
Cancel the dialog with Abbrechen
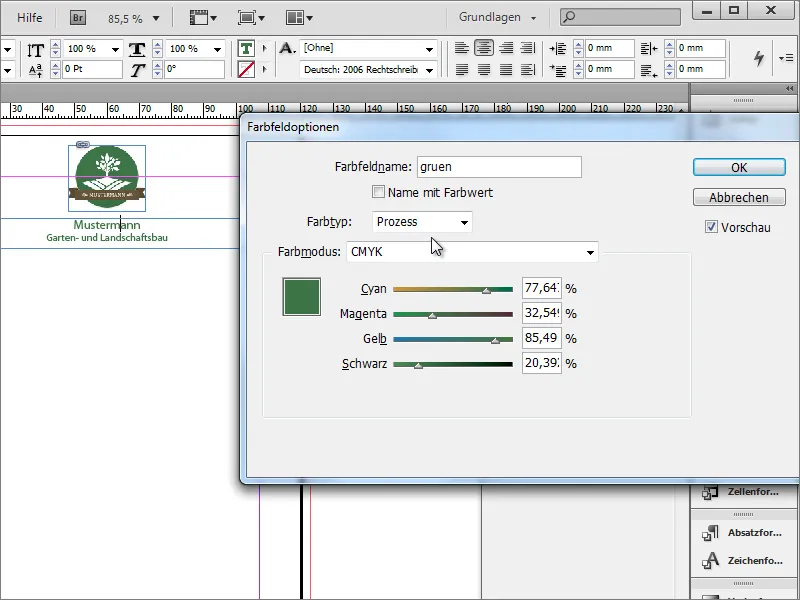pyautogui.click(x=738, y=197)
